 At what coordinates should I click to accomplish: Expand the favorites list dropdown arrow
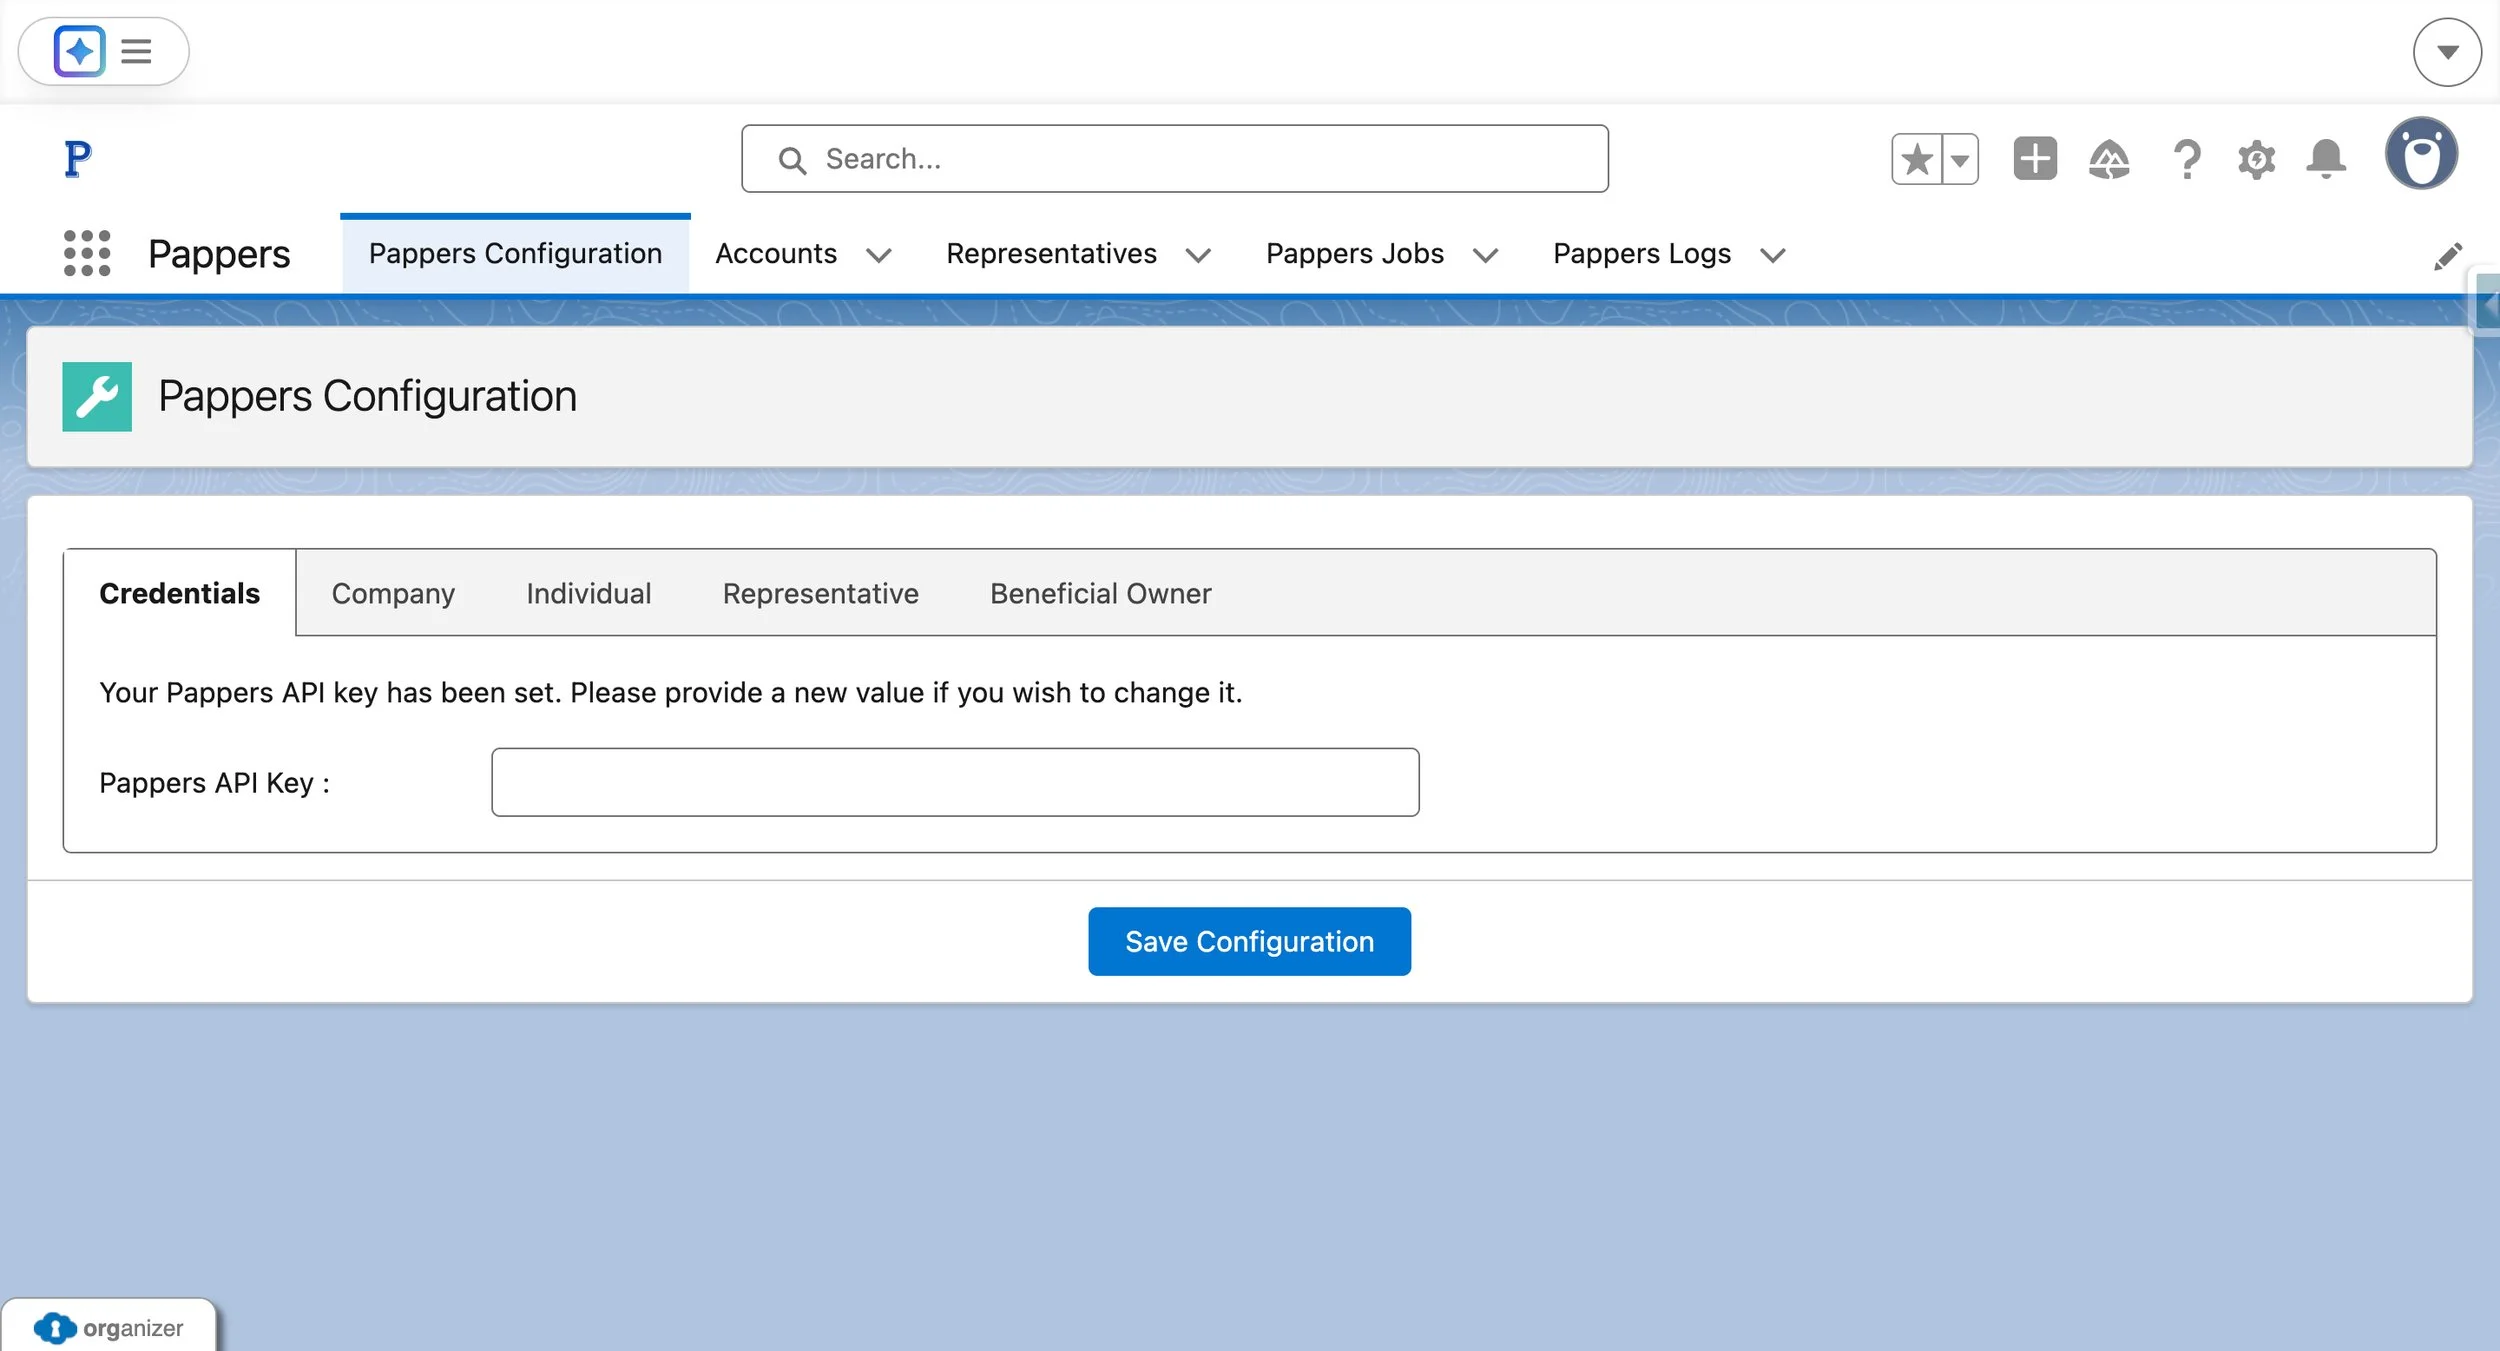[x=1960, y=159]
